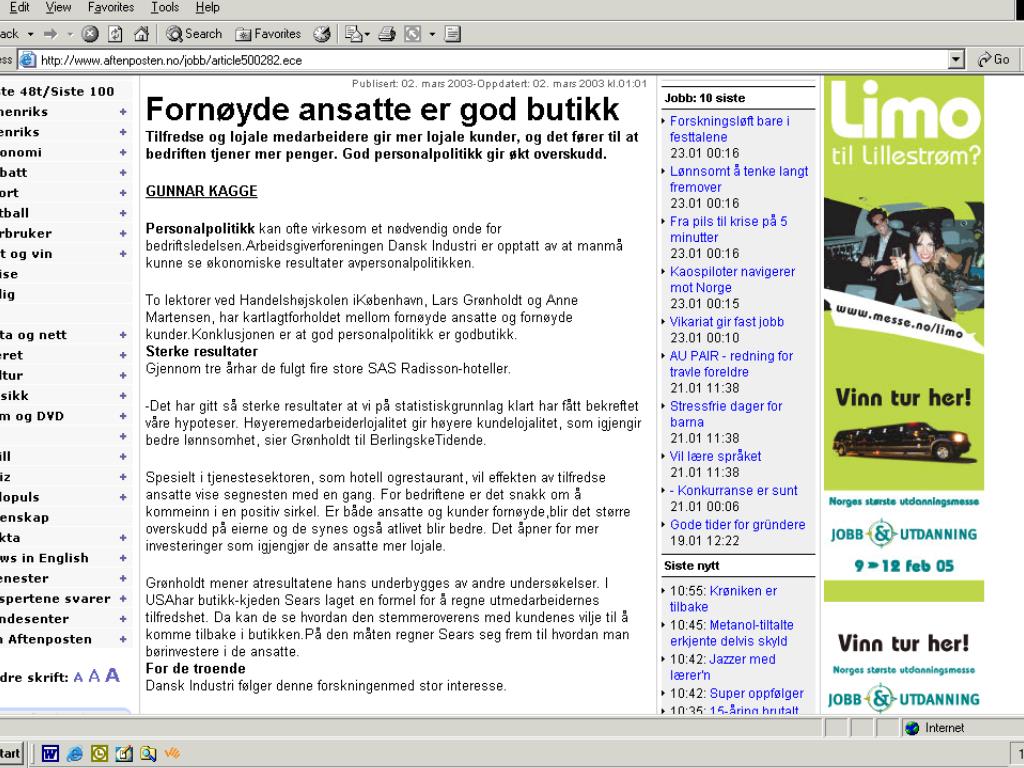The width and height of the screenshot is (1024, 768).
Task: Click the Forward arrow in the toolbar
Action: pyautogui.click(x=50, y=34)
